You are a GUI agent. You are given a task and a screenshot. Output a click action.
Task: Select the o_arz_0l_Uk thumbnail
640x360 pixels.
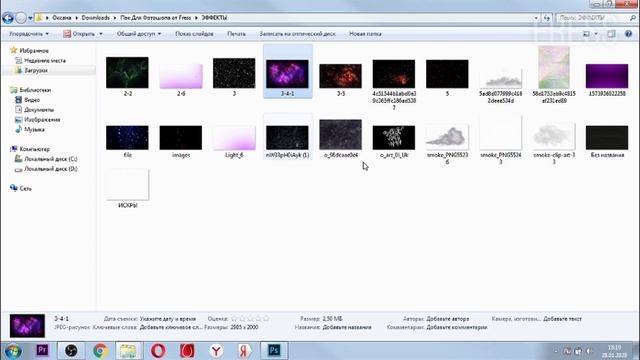coord(394,138)
